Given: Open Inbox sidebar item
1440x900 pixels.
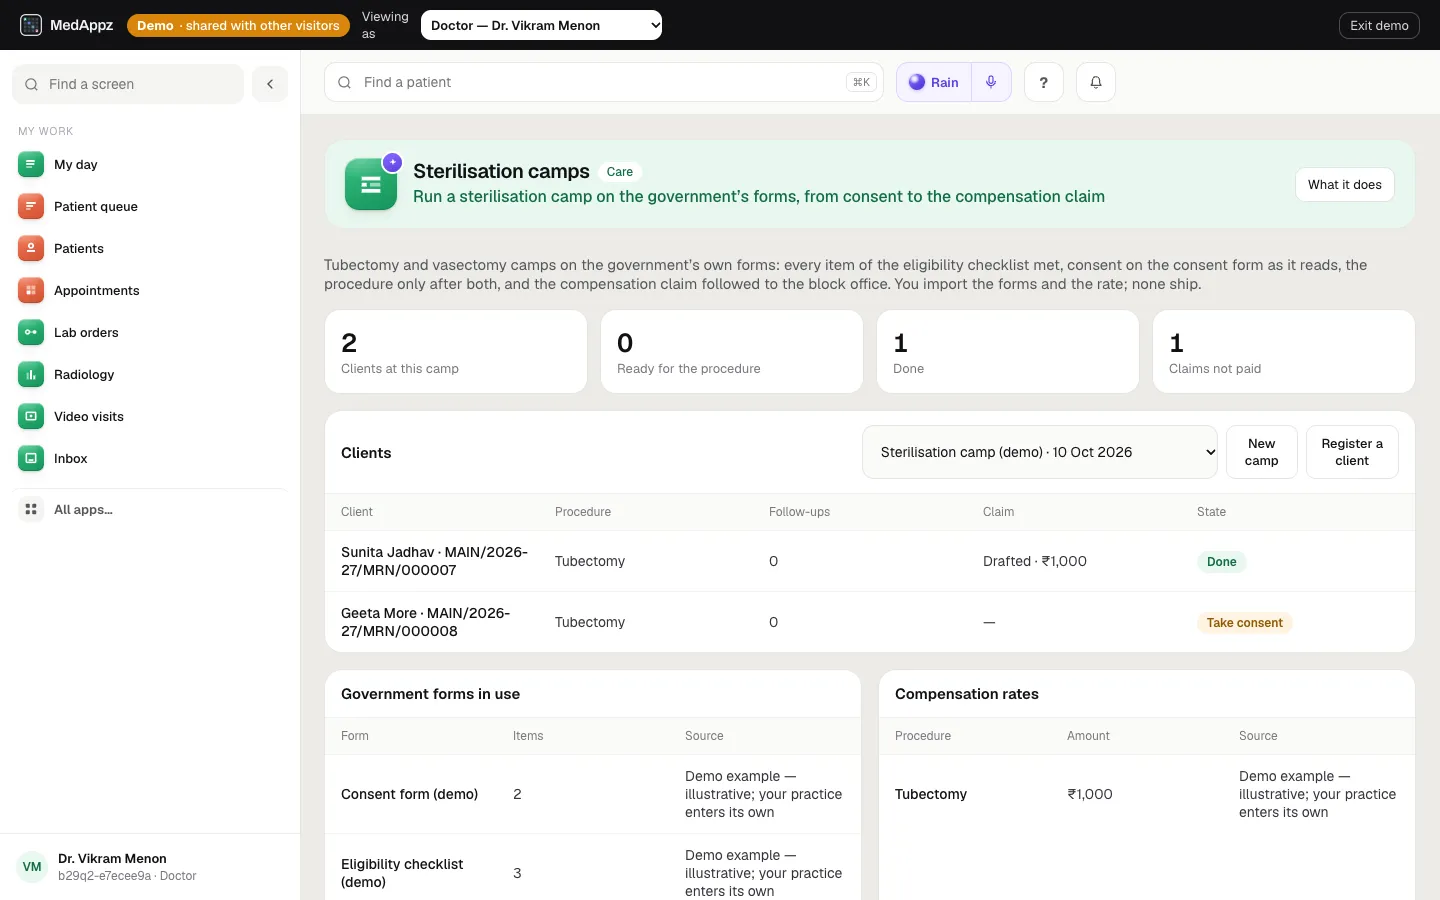Looking at the screenshot, I should (150, 458).
